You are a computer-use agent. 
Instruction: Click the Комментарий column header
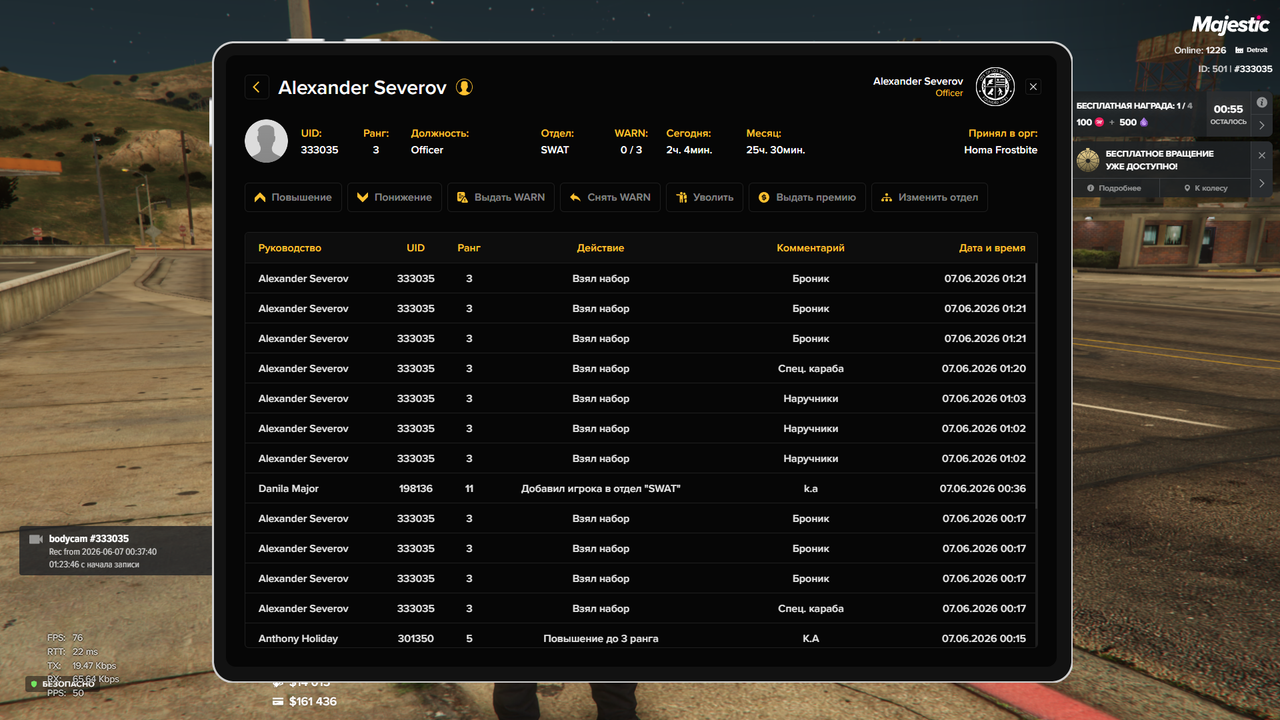point(811,248)
